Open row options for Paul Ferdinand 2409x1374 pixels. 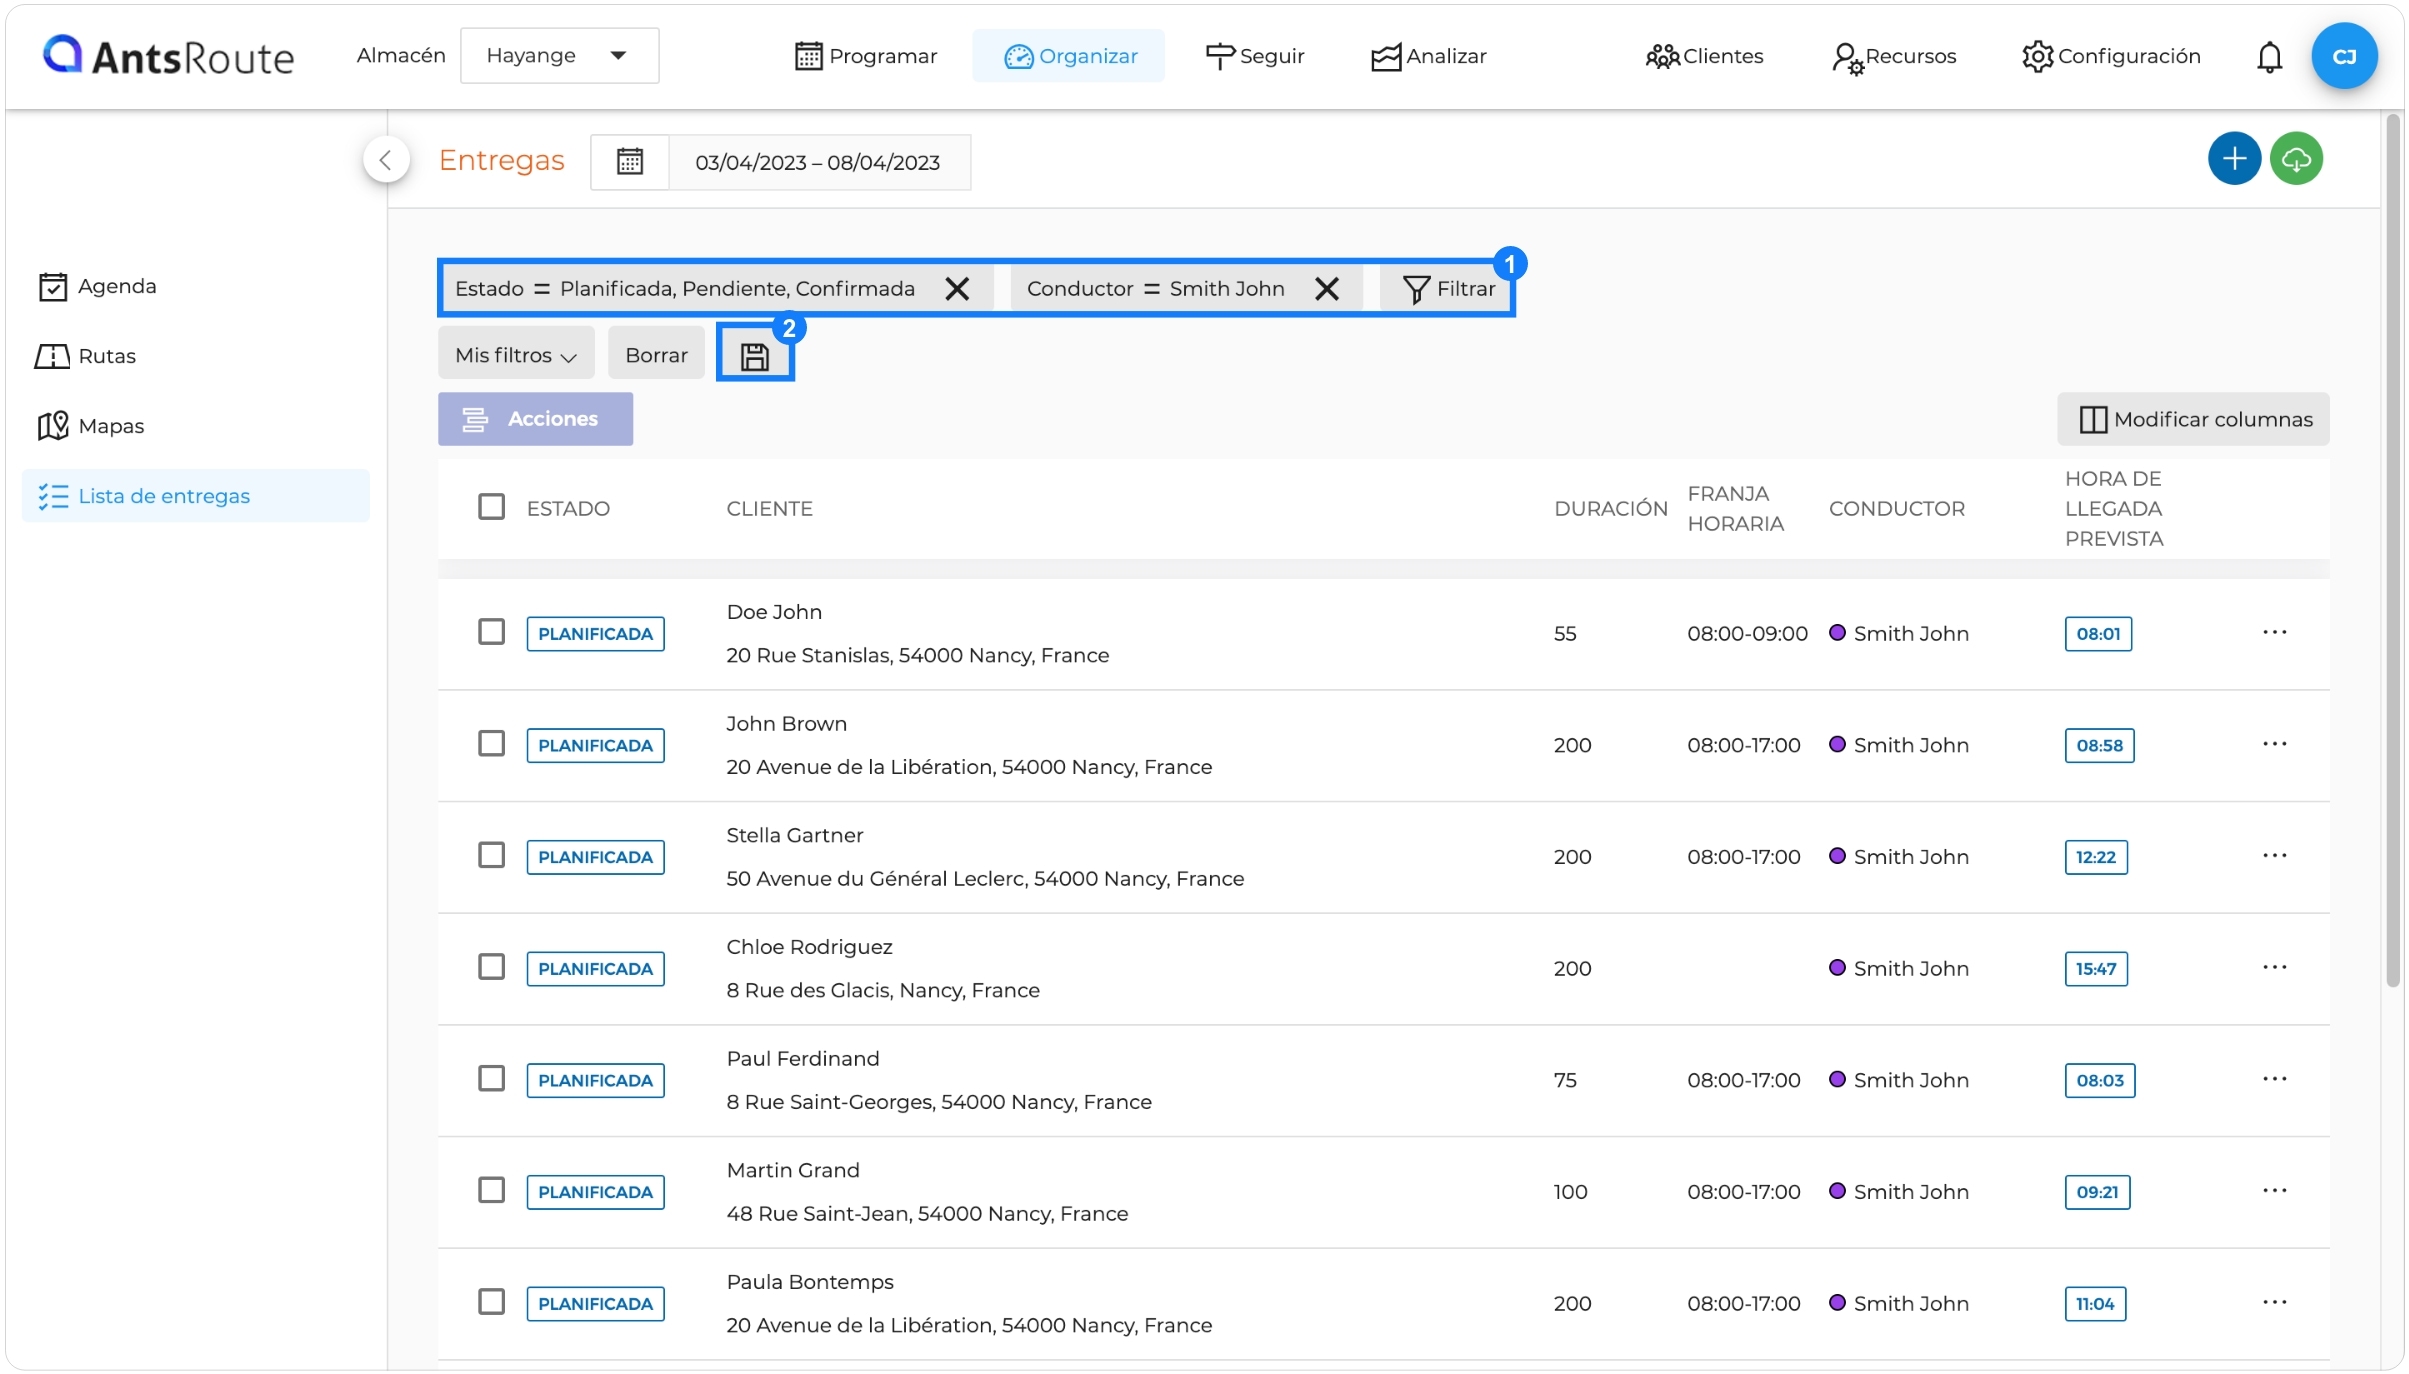point(2274,1080)
